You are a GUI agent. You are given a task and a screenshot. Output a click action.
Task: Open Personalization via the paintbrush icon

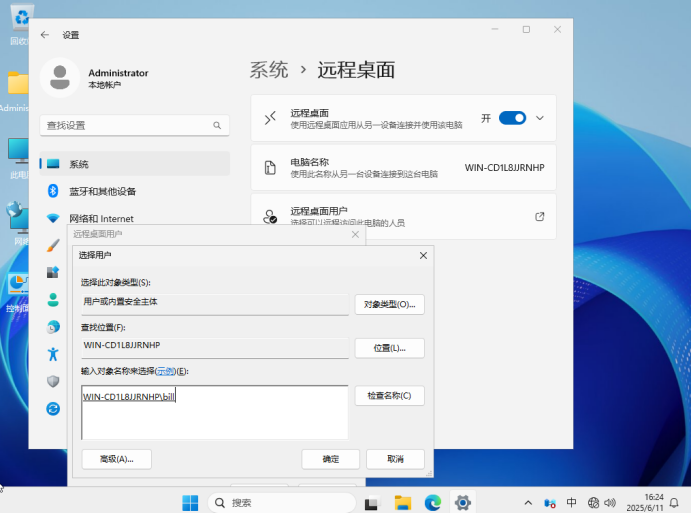click(53, 245)
